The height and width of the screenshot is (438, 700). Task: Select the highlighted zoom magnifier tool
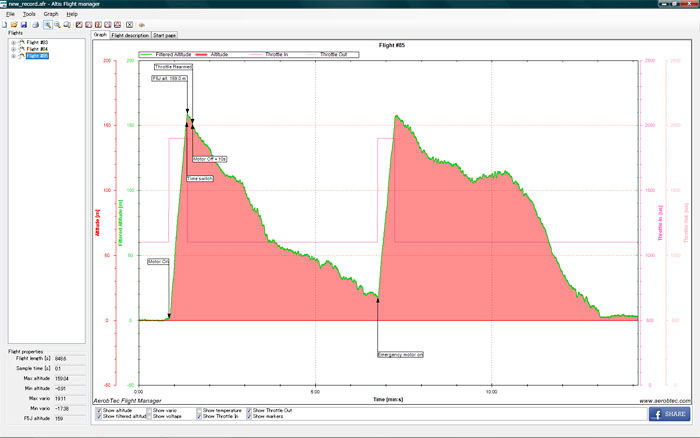47,25
